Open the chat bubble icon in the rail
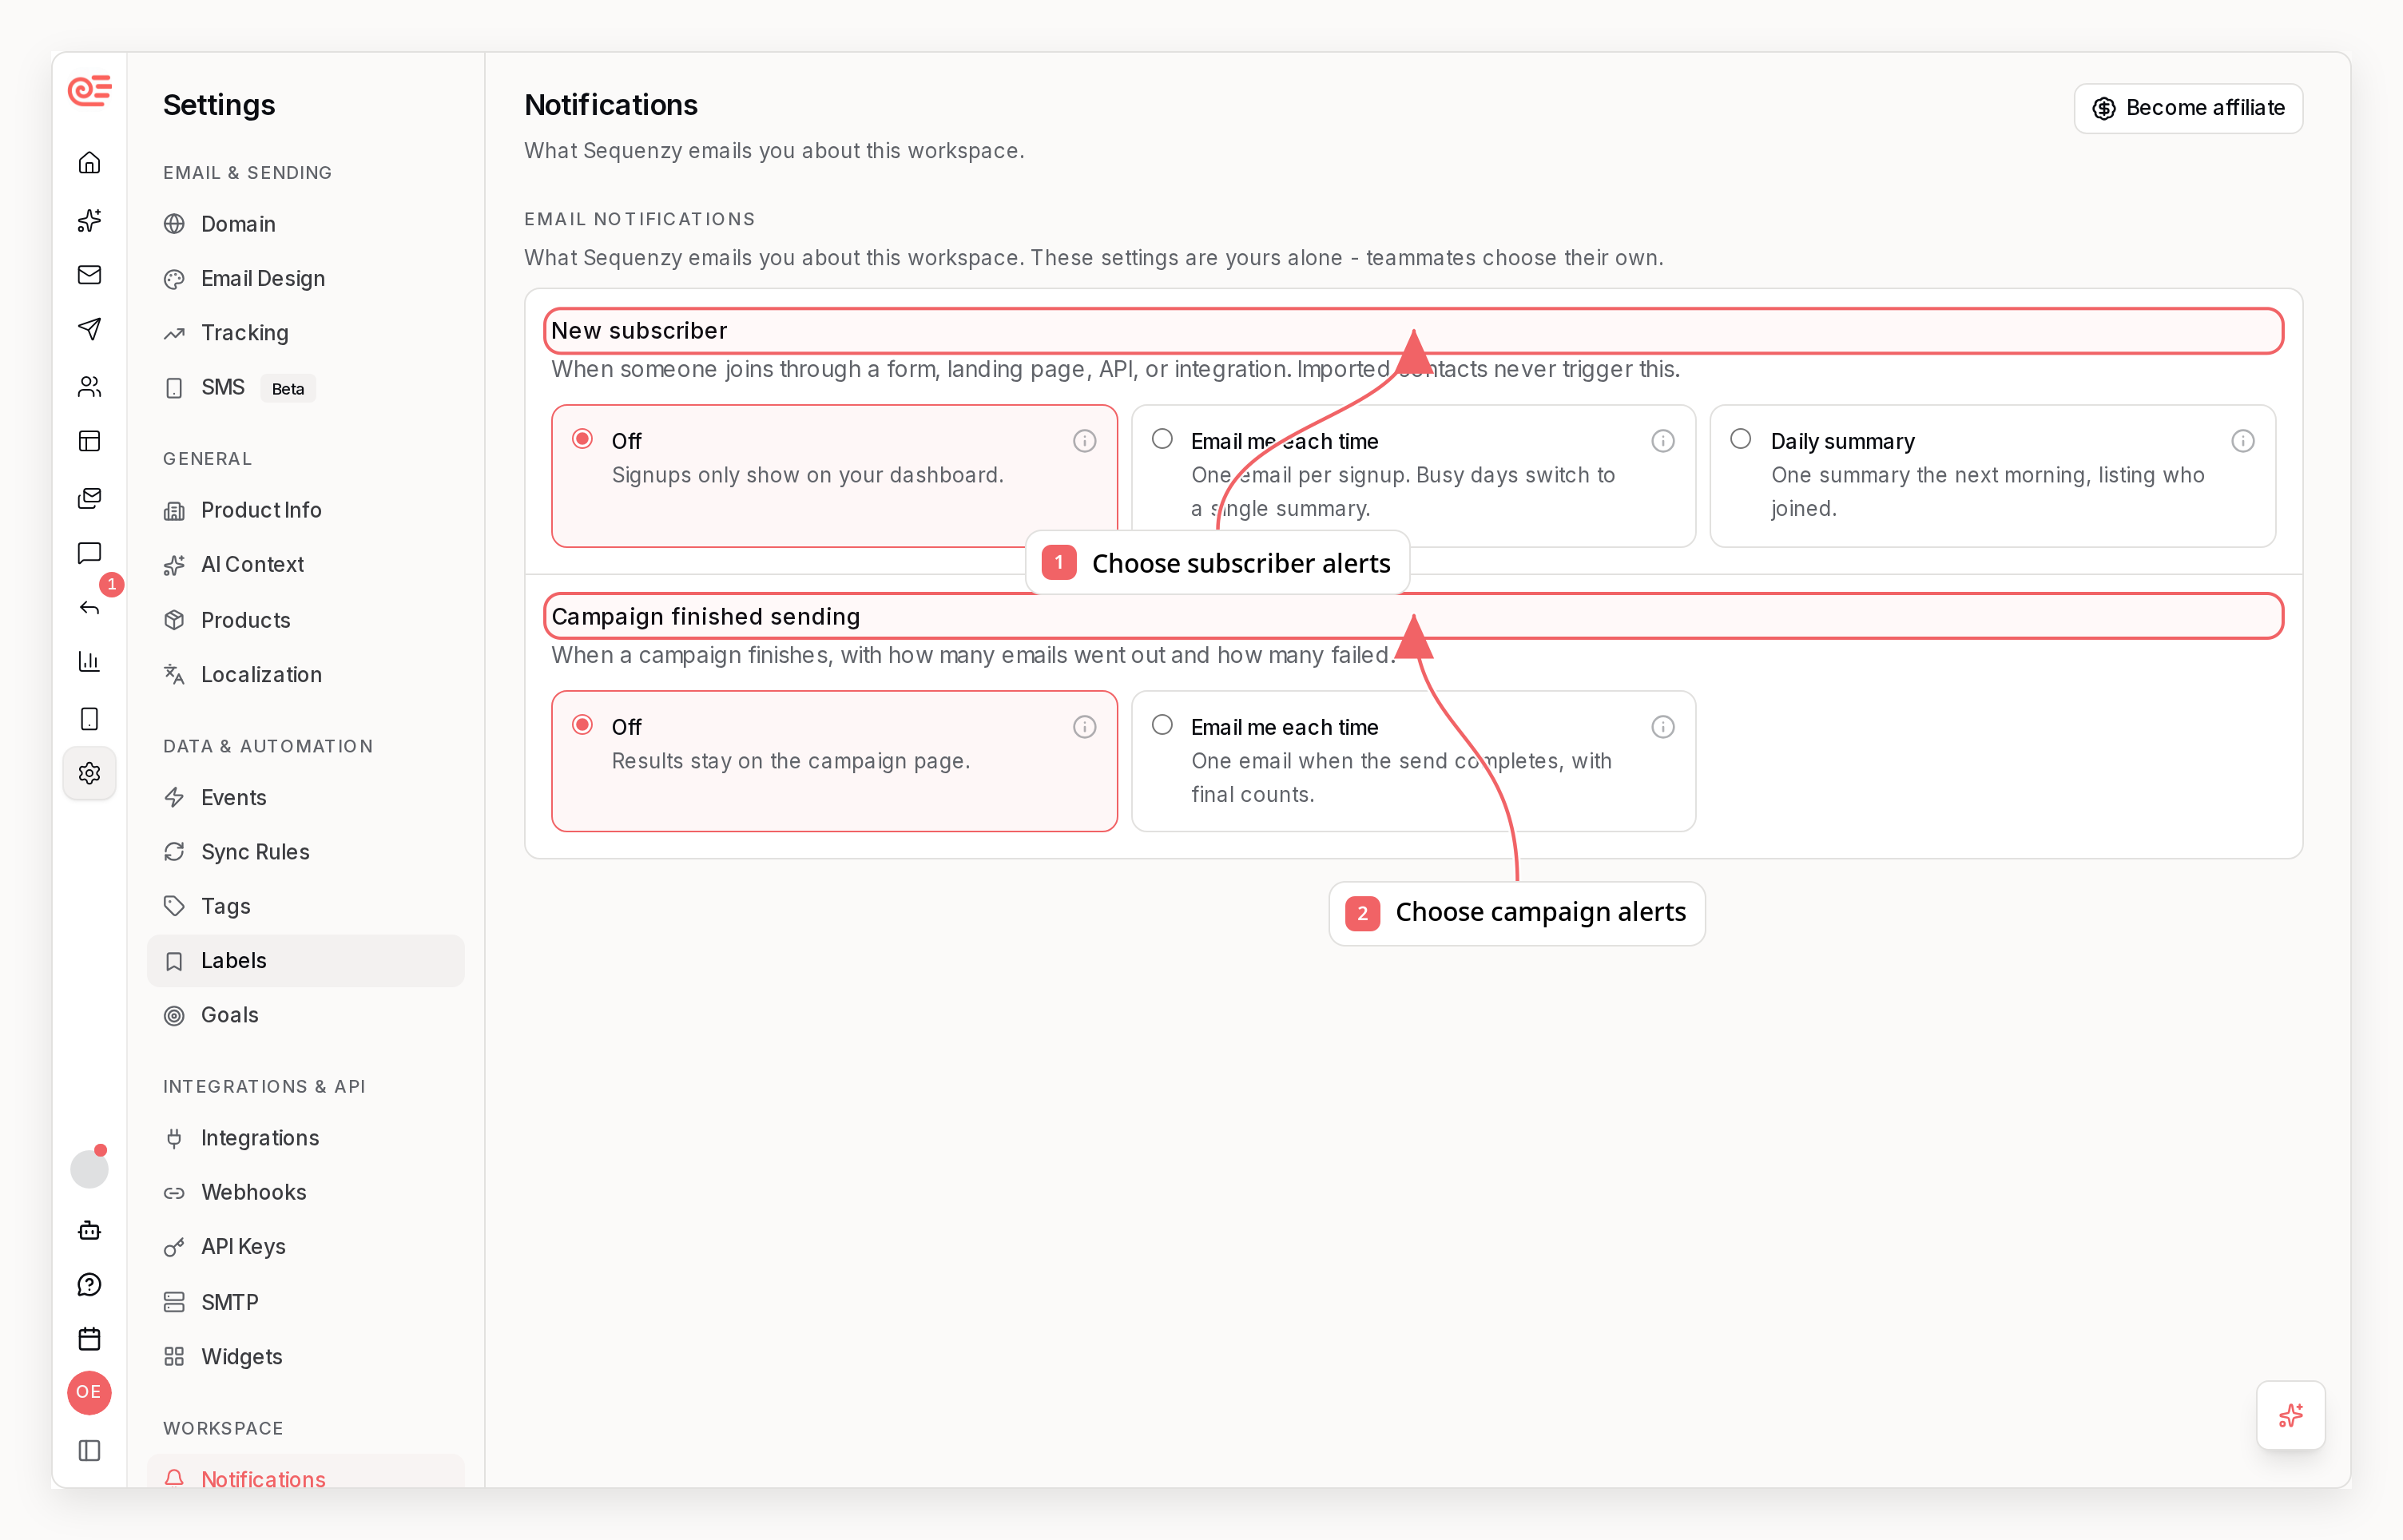Screen dimensions: 2403x1540 point(89,553)
